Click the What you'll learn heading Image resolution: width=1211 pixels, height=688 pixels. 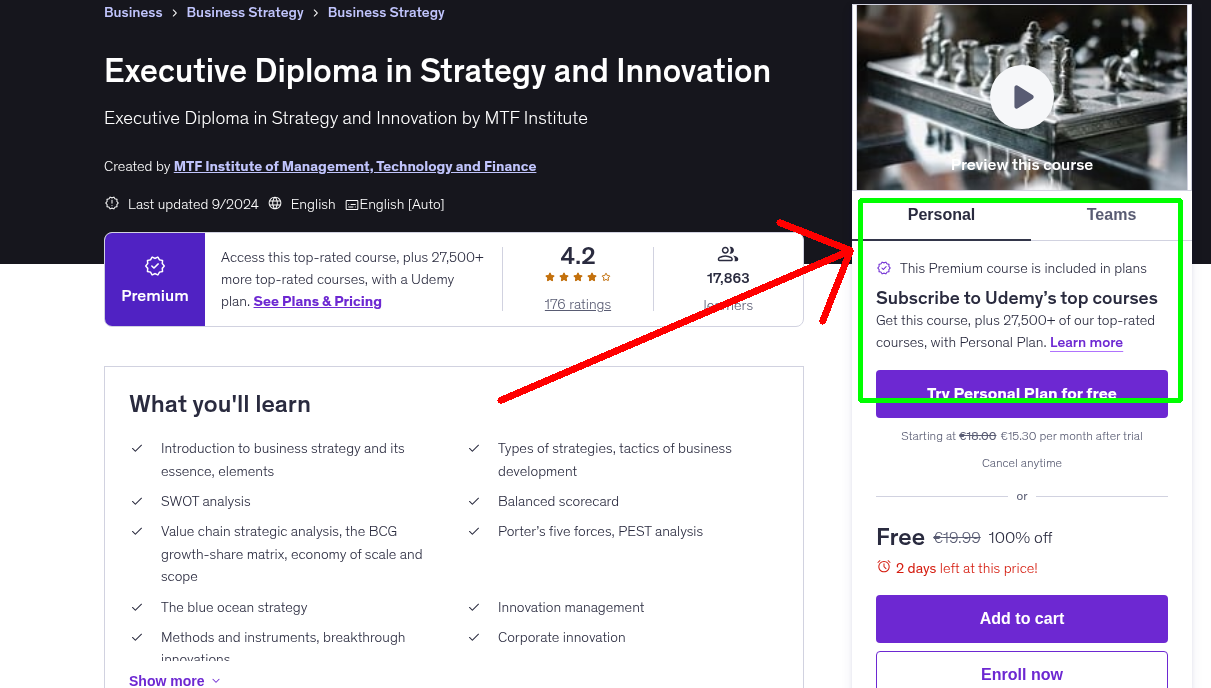point(220,404)
